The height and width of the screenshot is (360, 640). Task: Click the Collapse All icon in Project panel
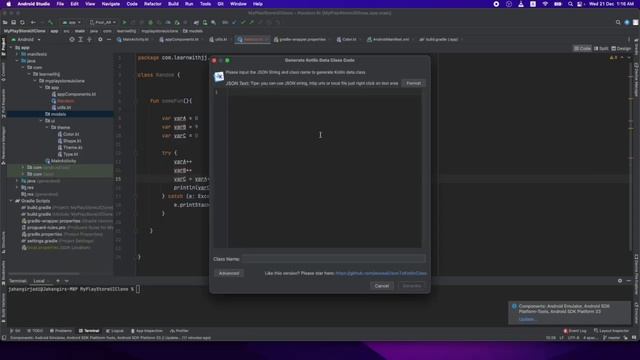[89, 40]
